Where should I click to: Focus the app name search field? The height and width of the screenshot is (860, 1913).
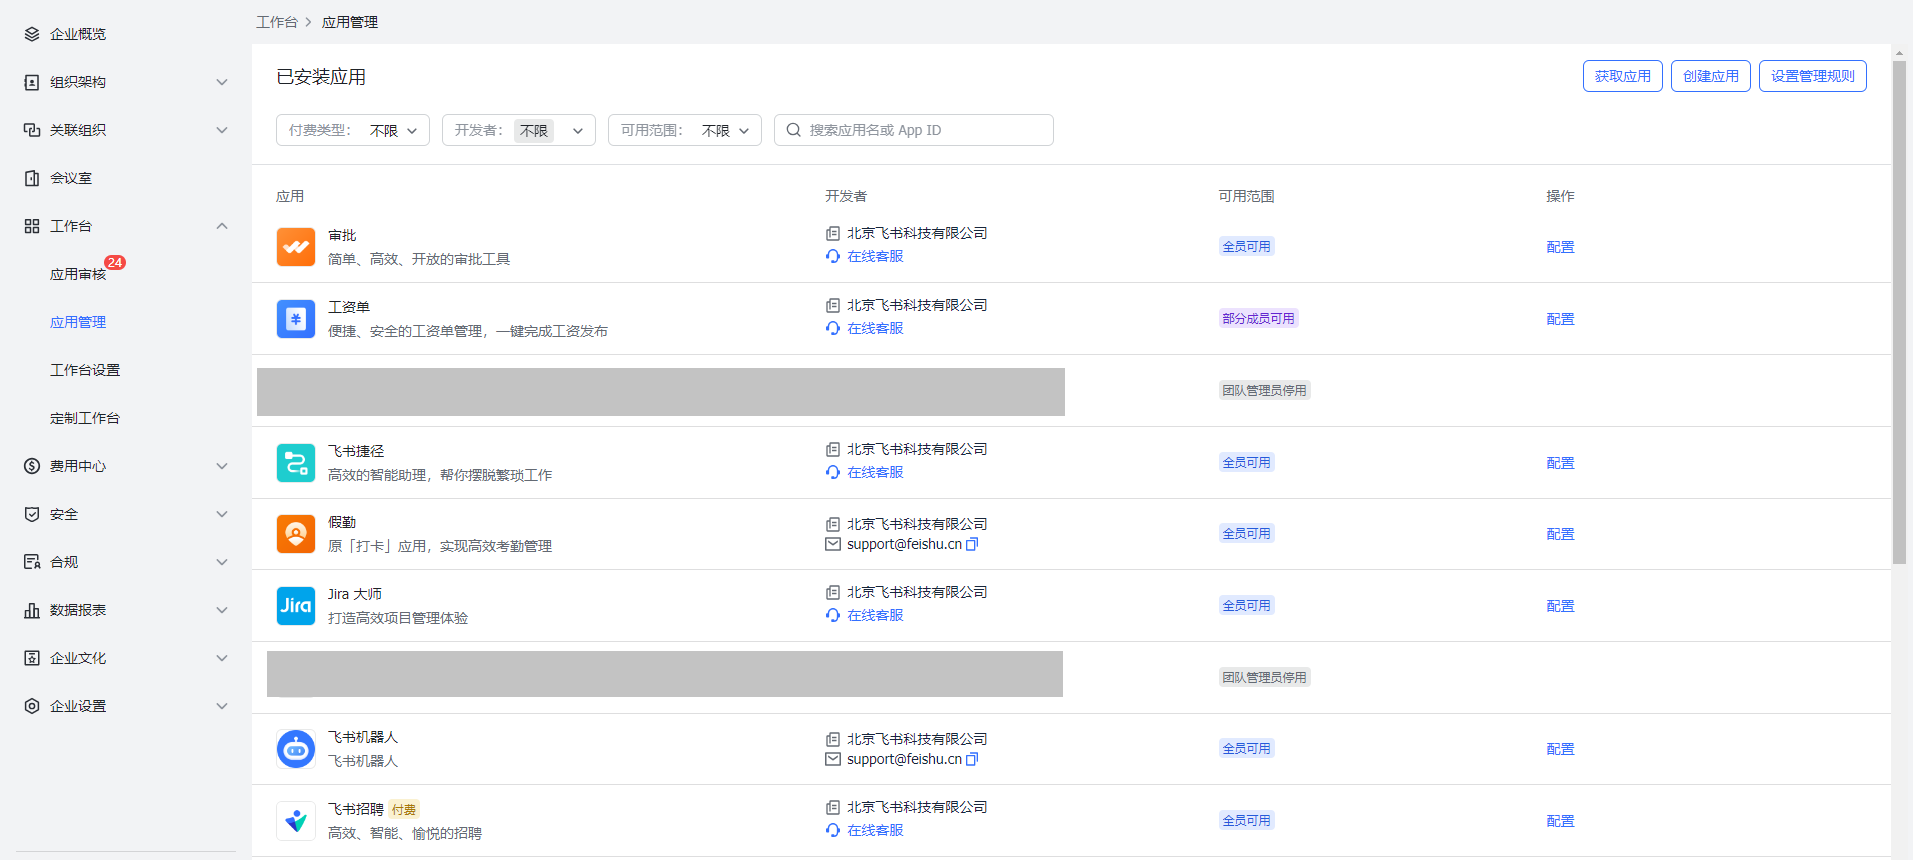[x=925, y=130]
